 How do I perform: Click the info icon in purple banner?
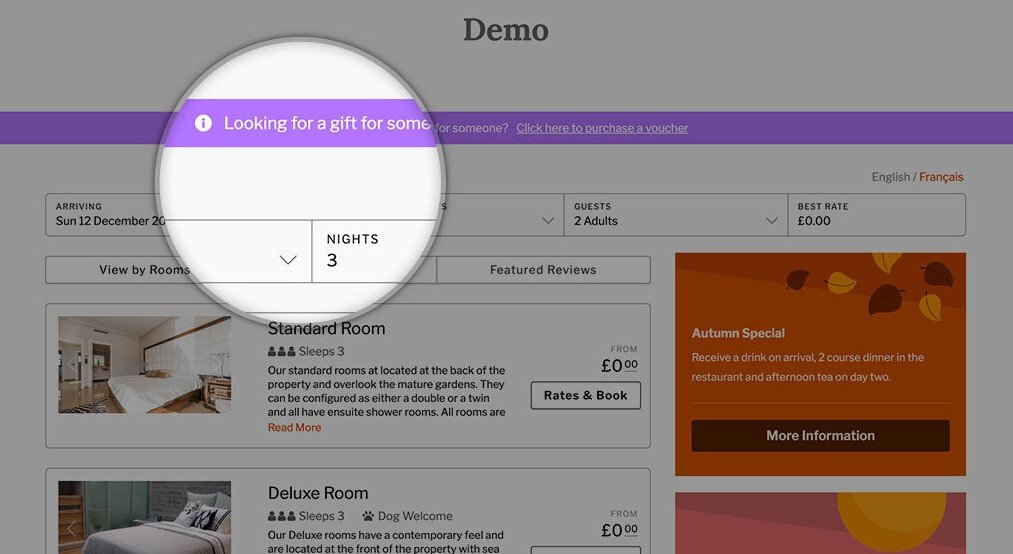203,123
